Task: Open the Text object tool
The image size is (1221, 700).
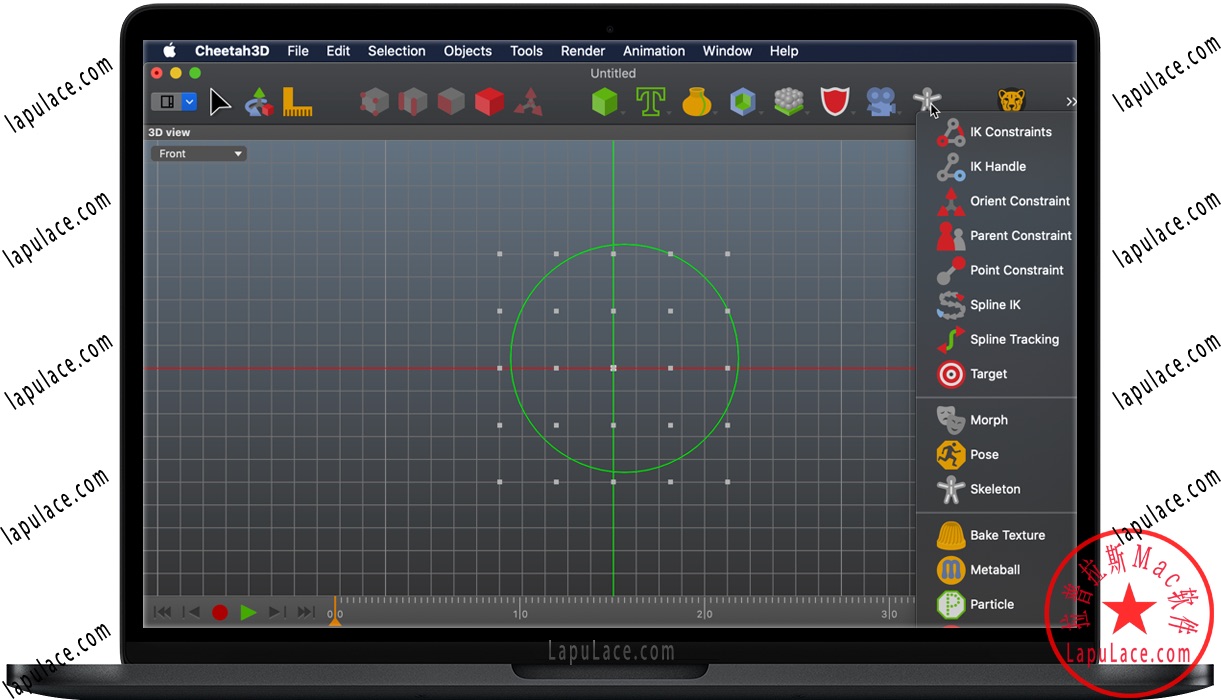Action: [651, 100]
